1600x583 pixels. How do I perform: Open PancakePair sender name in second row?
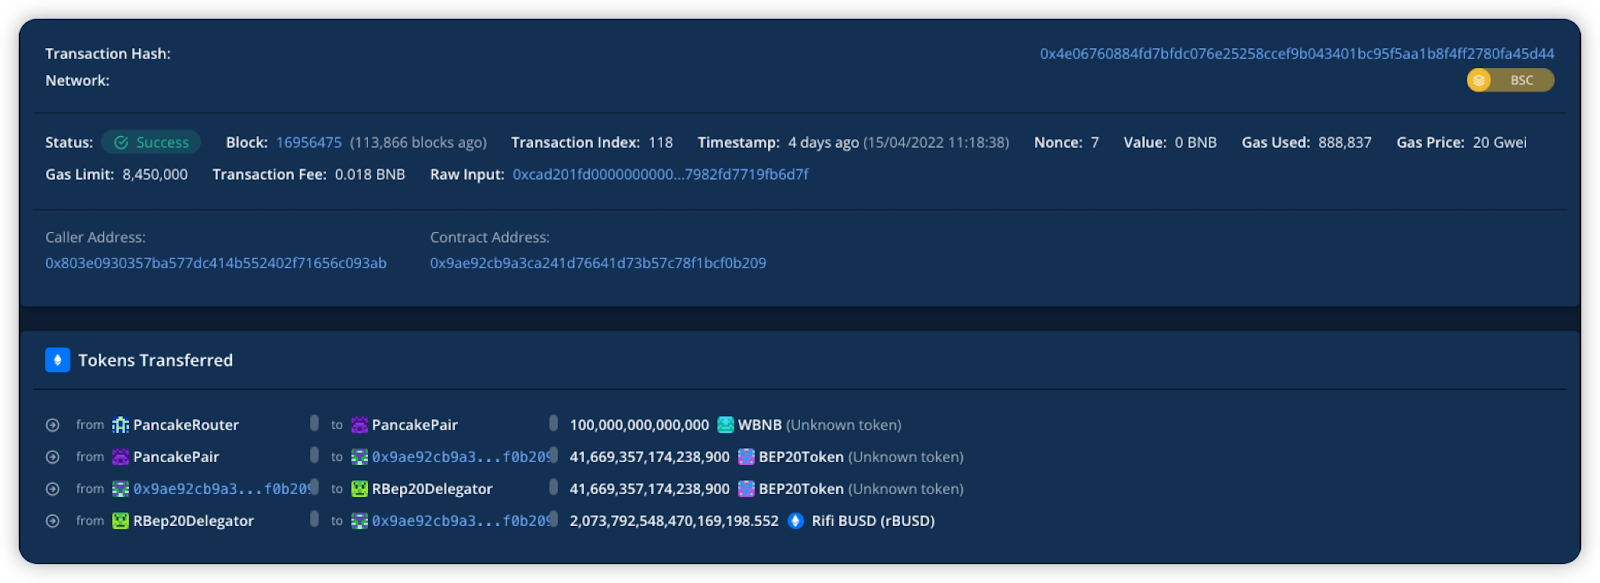176,457
